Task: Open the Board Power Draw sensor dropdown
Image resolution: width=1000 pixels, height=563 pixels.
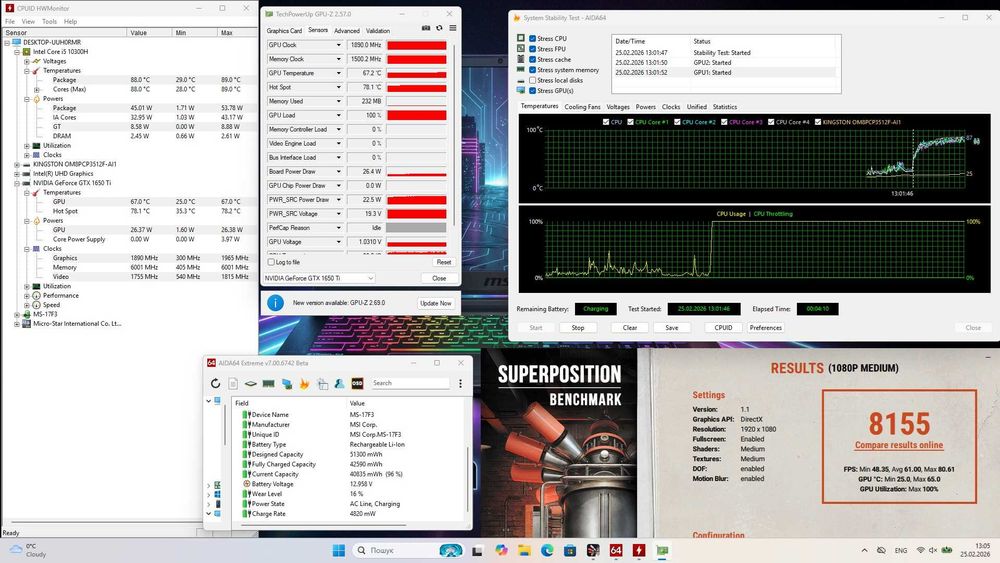Action: click(x=339, y=172)
